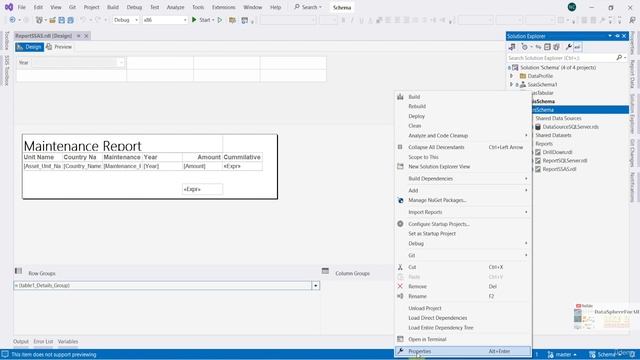The height and width of the screenshot is (360, 640).
Task: Choose Unload Project from context menu
Action: click(x=462, y=308)
